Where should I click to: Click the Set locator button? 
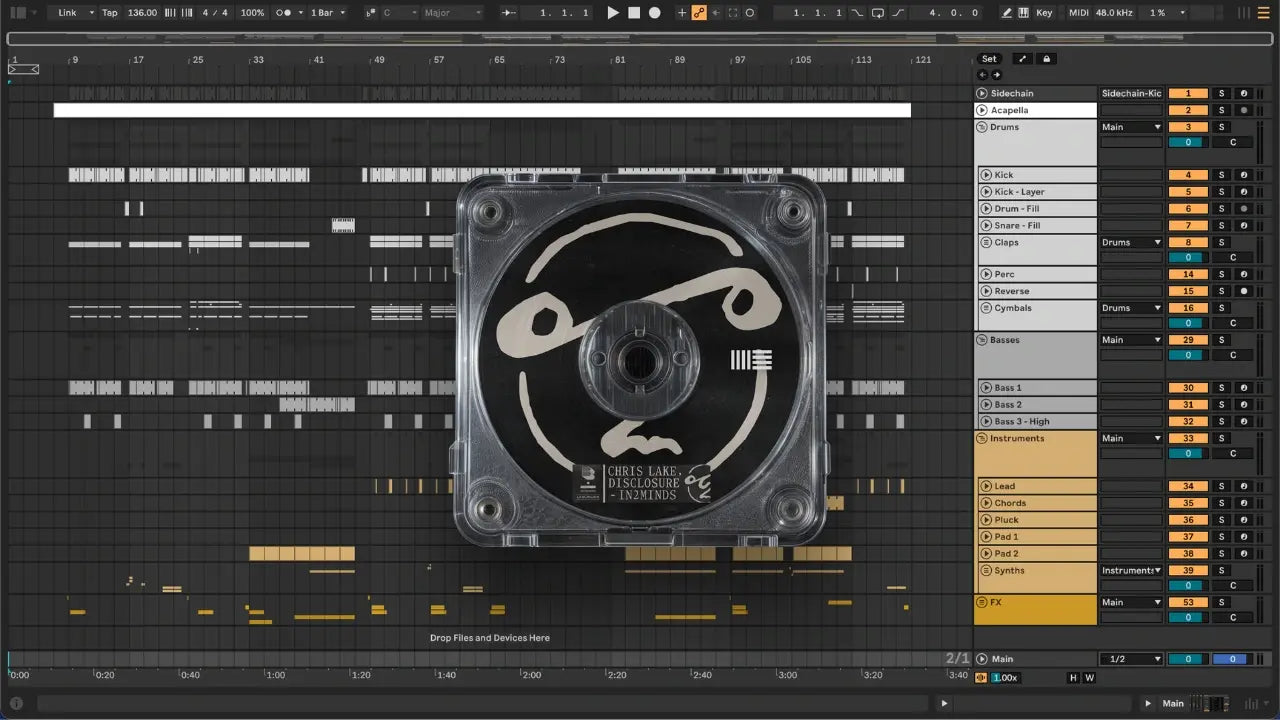pyautogui.click(x=989, y=59)
